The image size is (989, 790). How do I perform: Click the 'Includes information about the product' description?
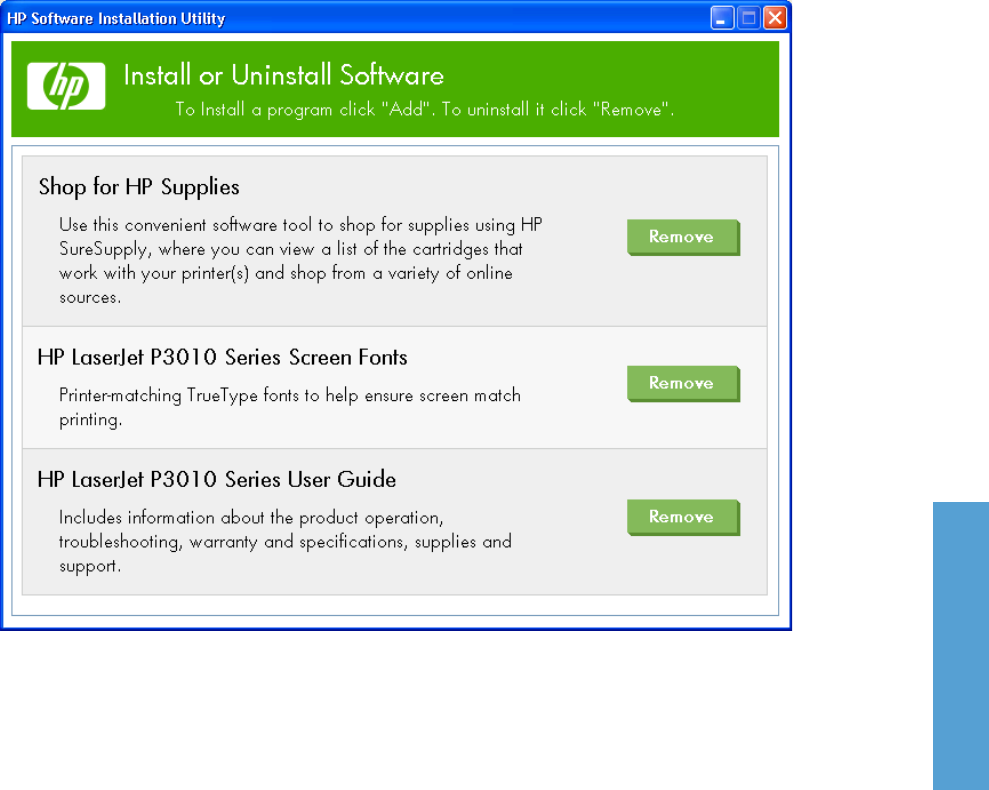(285, 541)
